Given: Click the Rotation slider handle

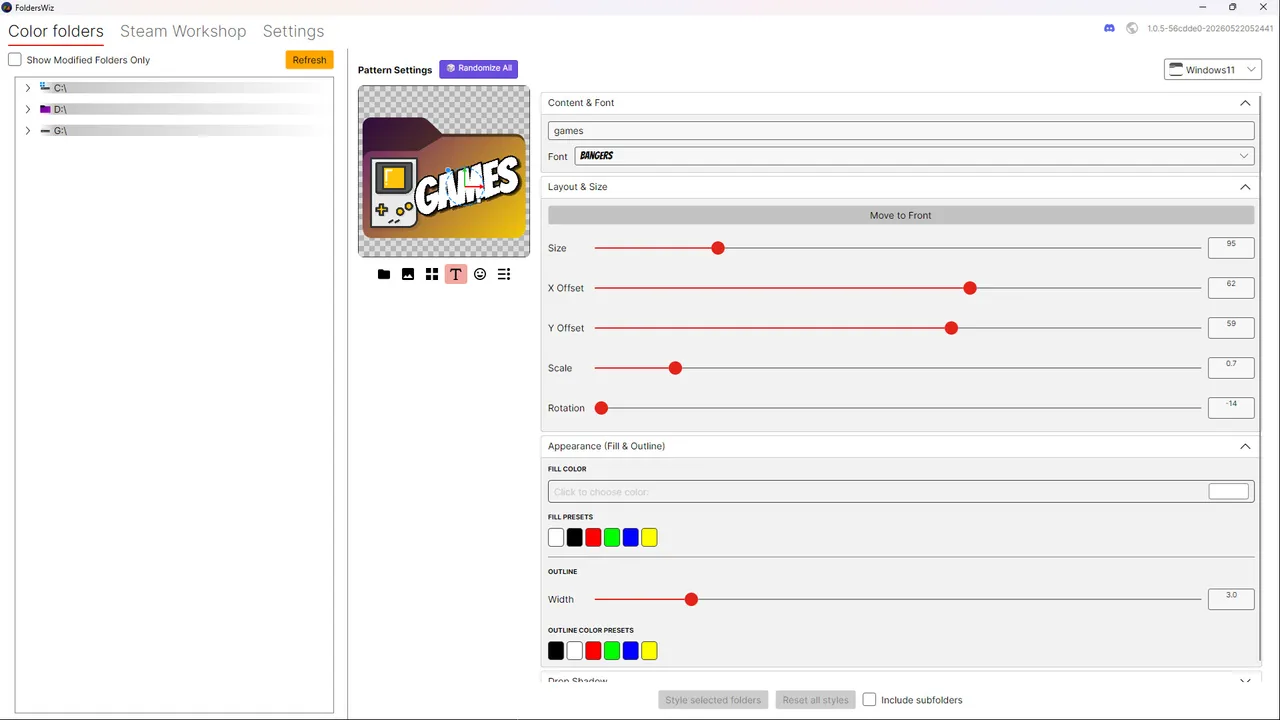Looking at the screenshot, I should 602,408.
